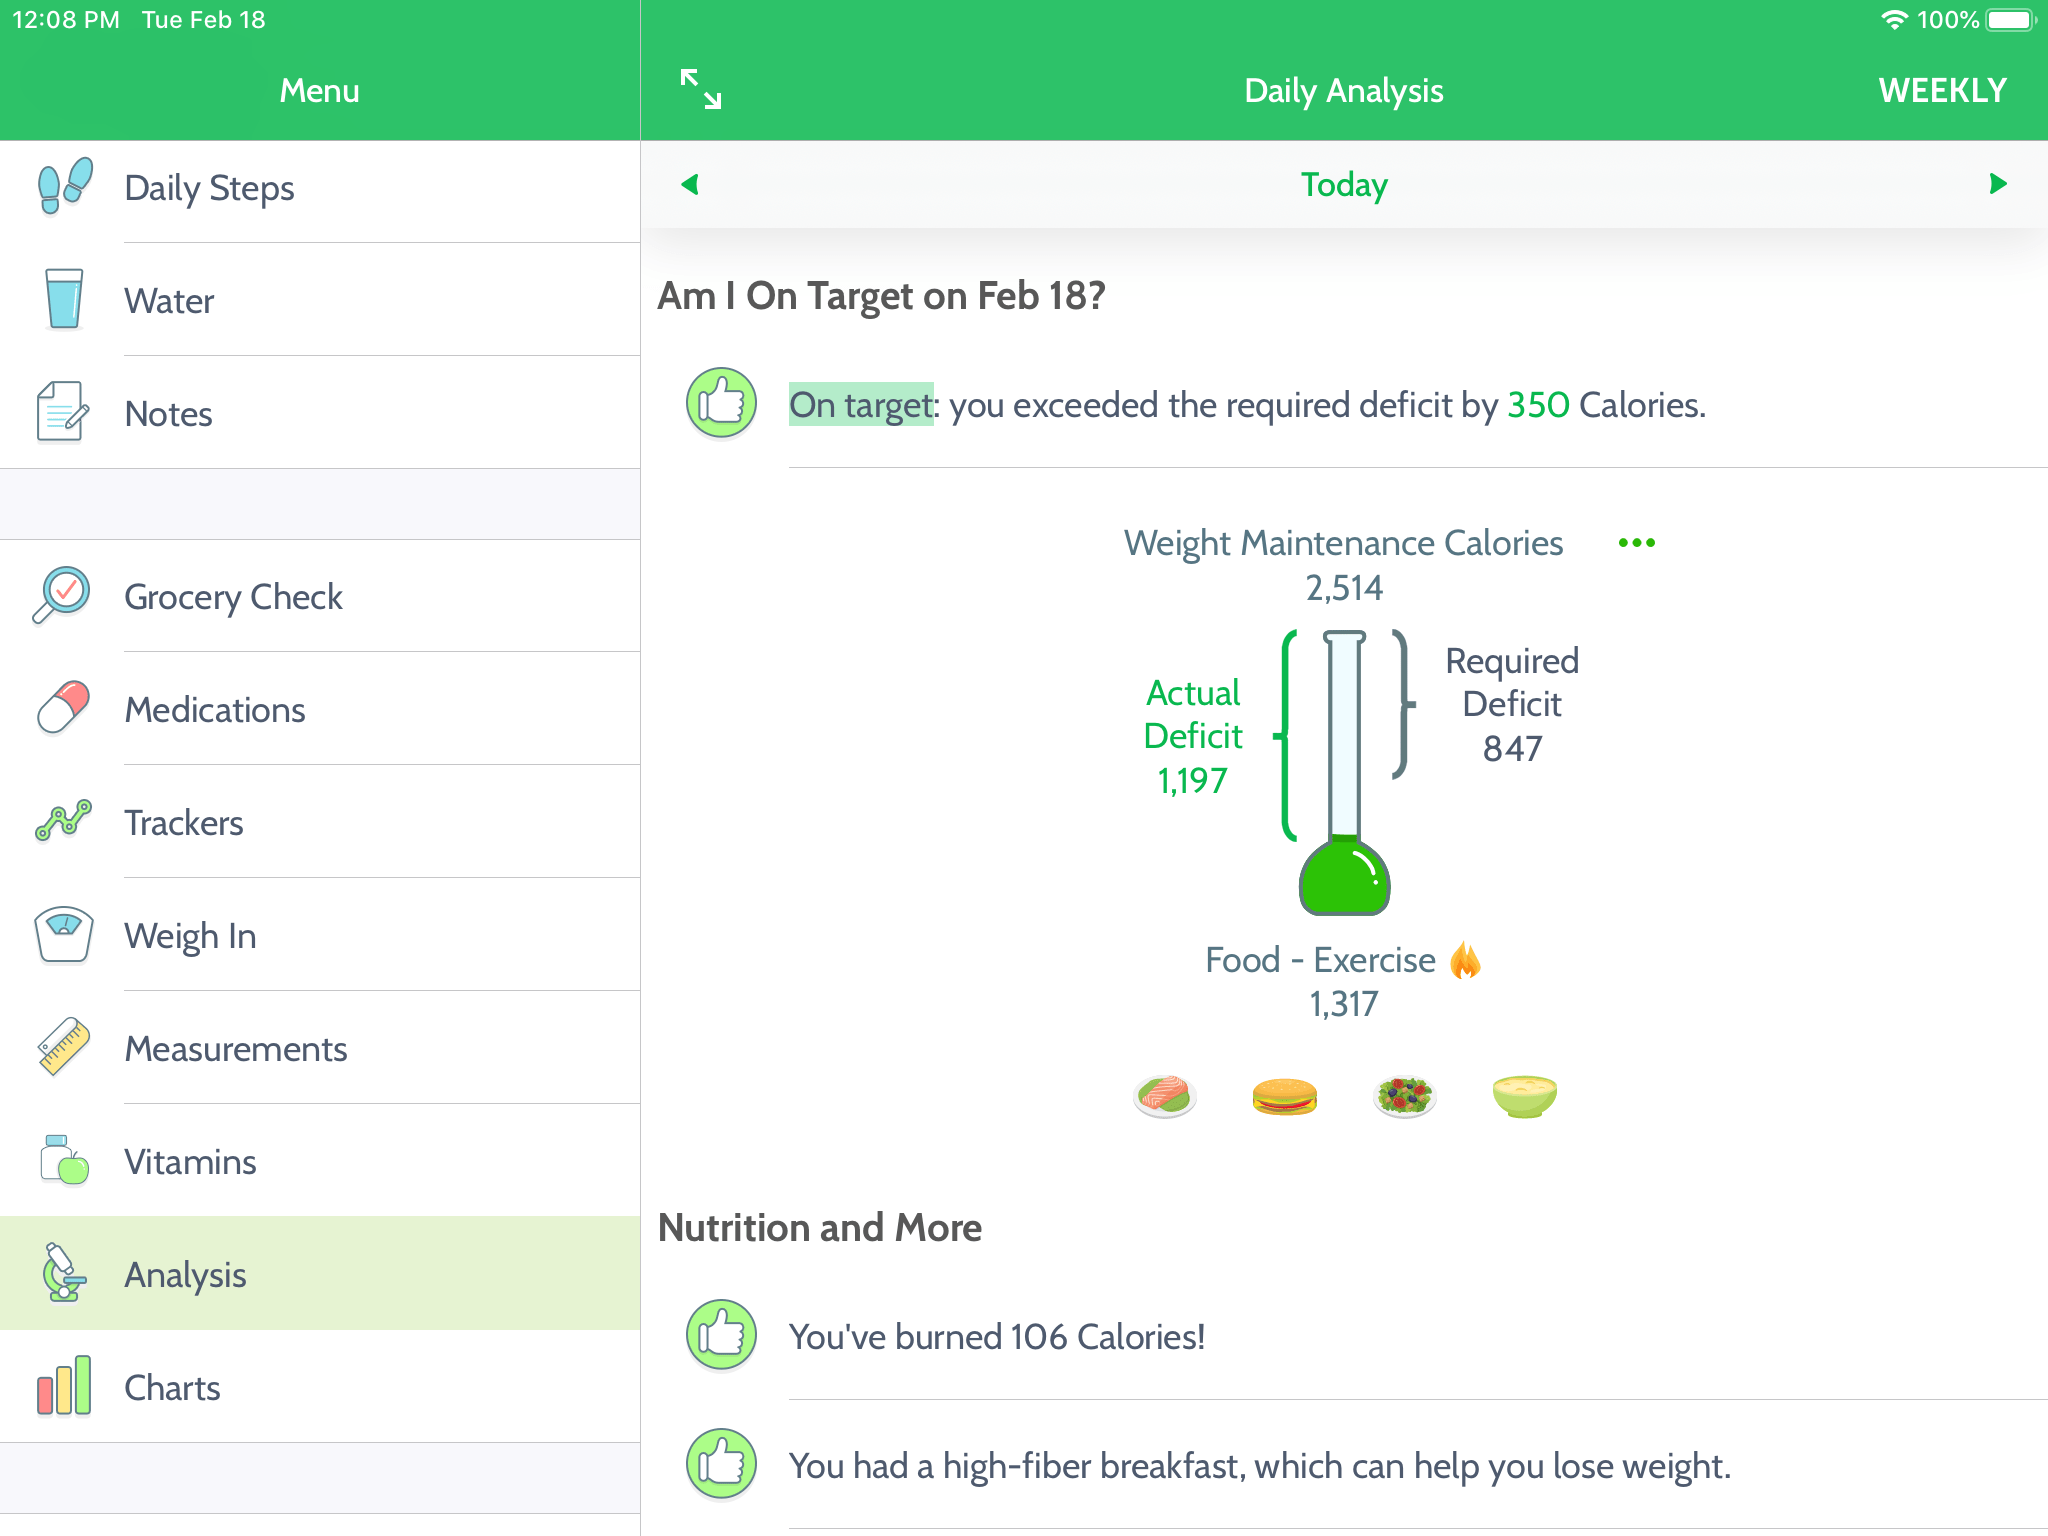2048x1536 pixels.
Task: Tap the Today date label
Action: click(x=1343, y=185)
